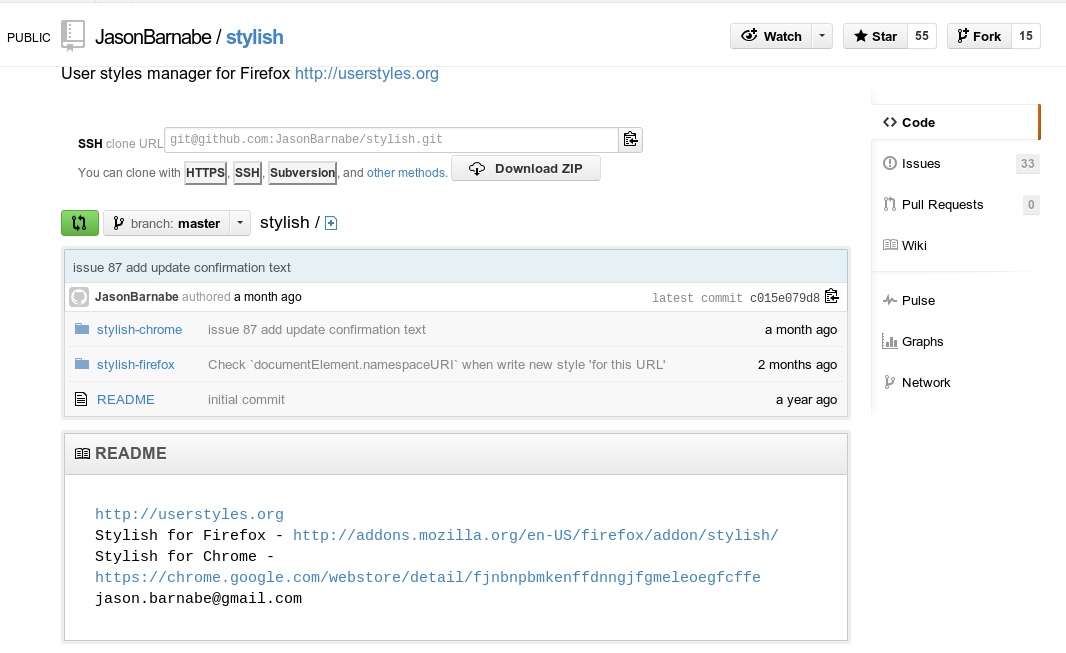View the 15 forks count

pos(1026,36)
